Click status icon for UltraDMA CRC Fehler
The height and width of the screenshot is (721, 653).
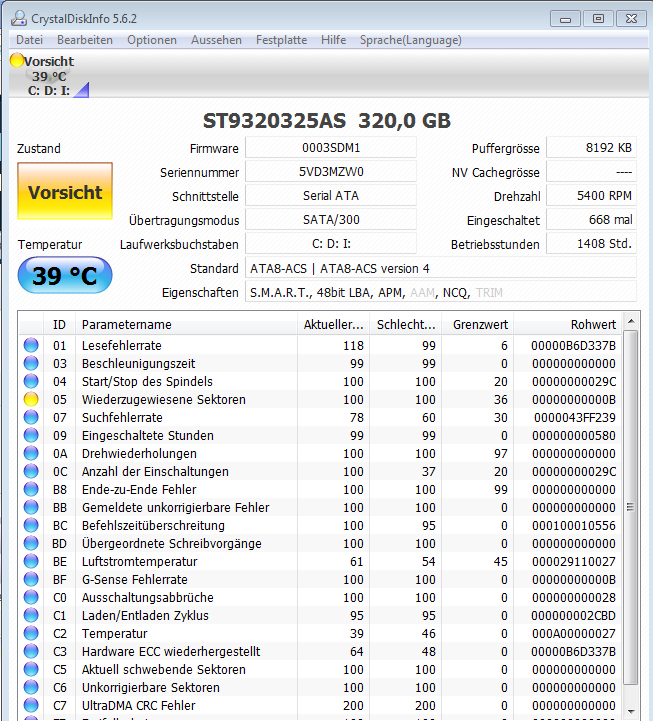[31, 705]
